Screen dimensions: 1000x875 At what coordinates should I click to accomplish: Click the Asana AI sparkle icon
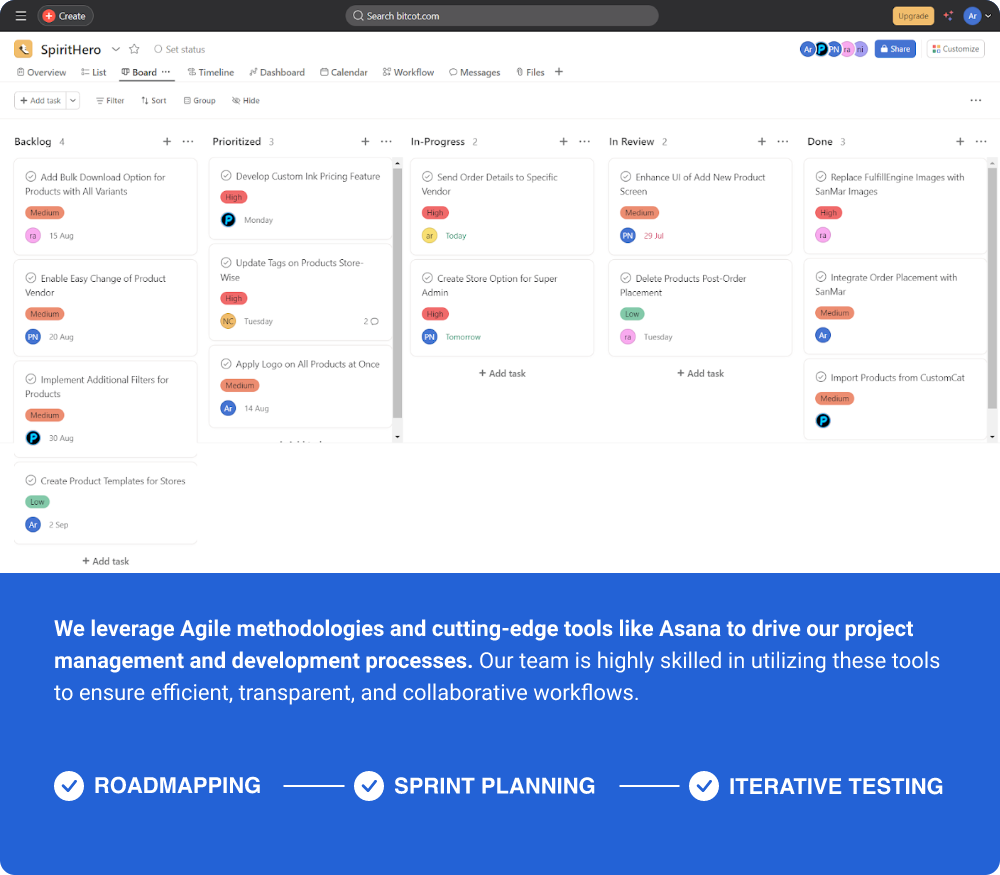pos(948,16)
